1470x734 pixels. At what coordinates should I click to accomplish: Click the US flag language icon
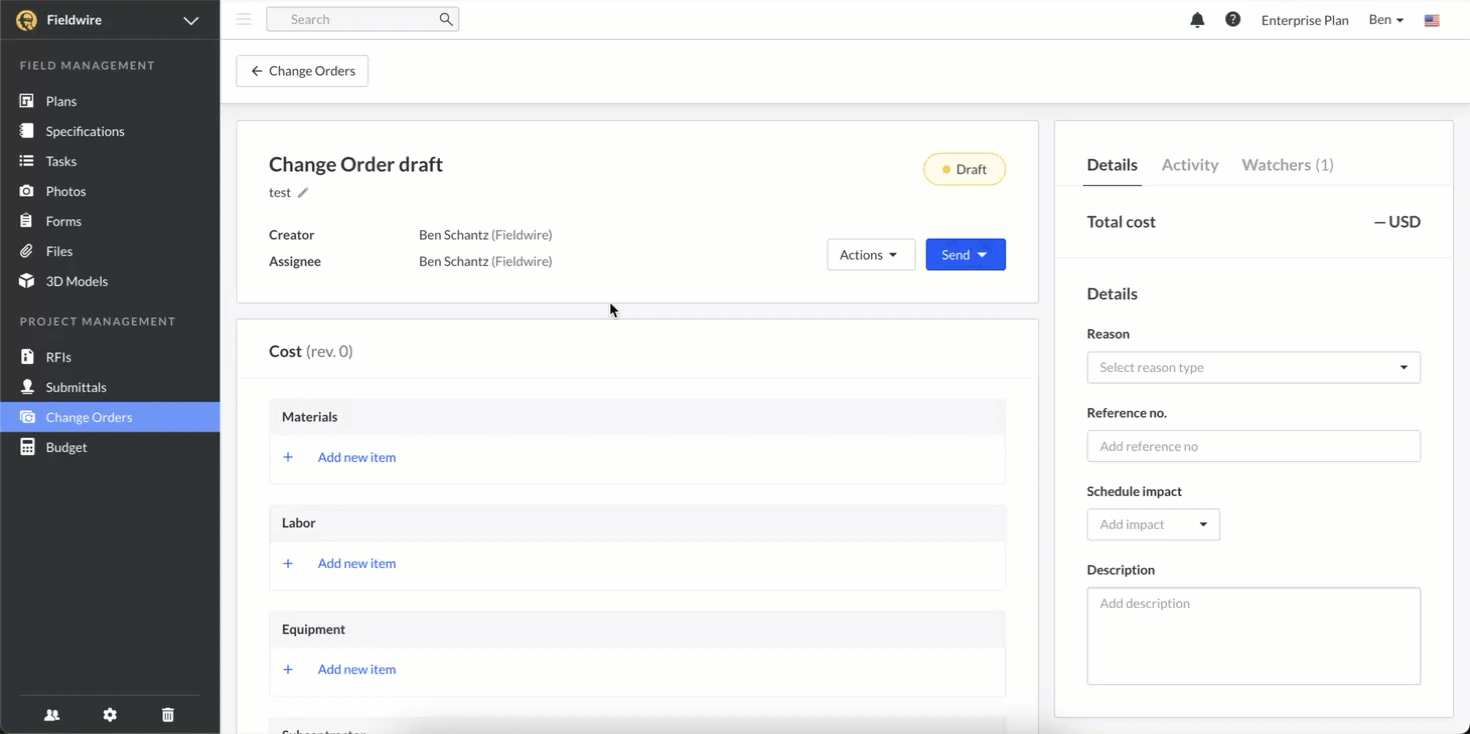1432,20
